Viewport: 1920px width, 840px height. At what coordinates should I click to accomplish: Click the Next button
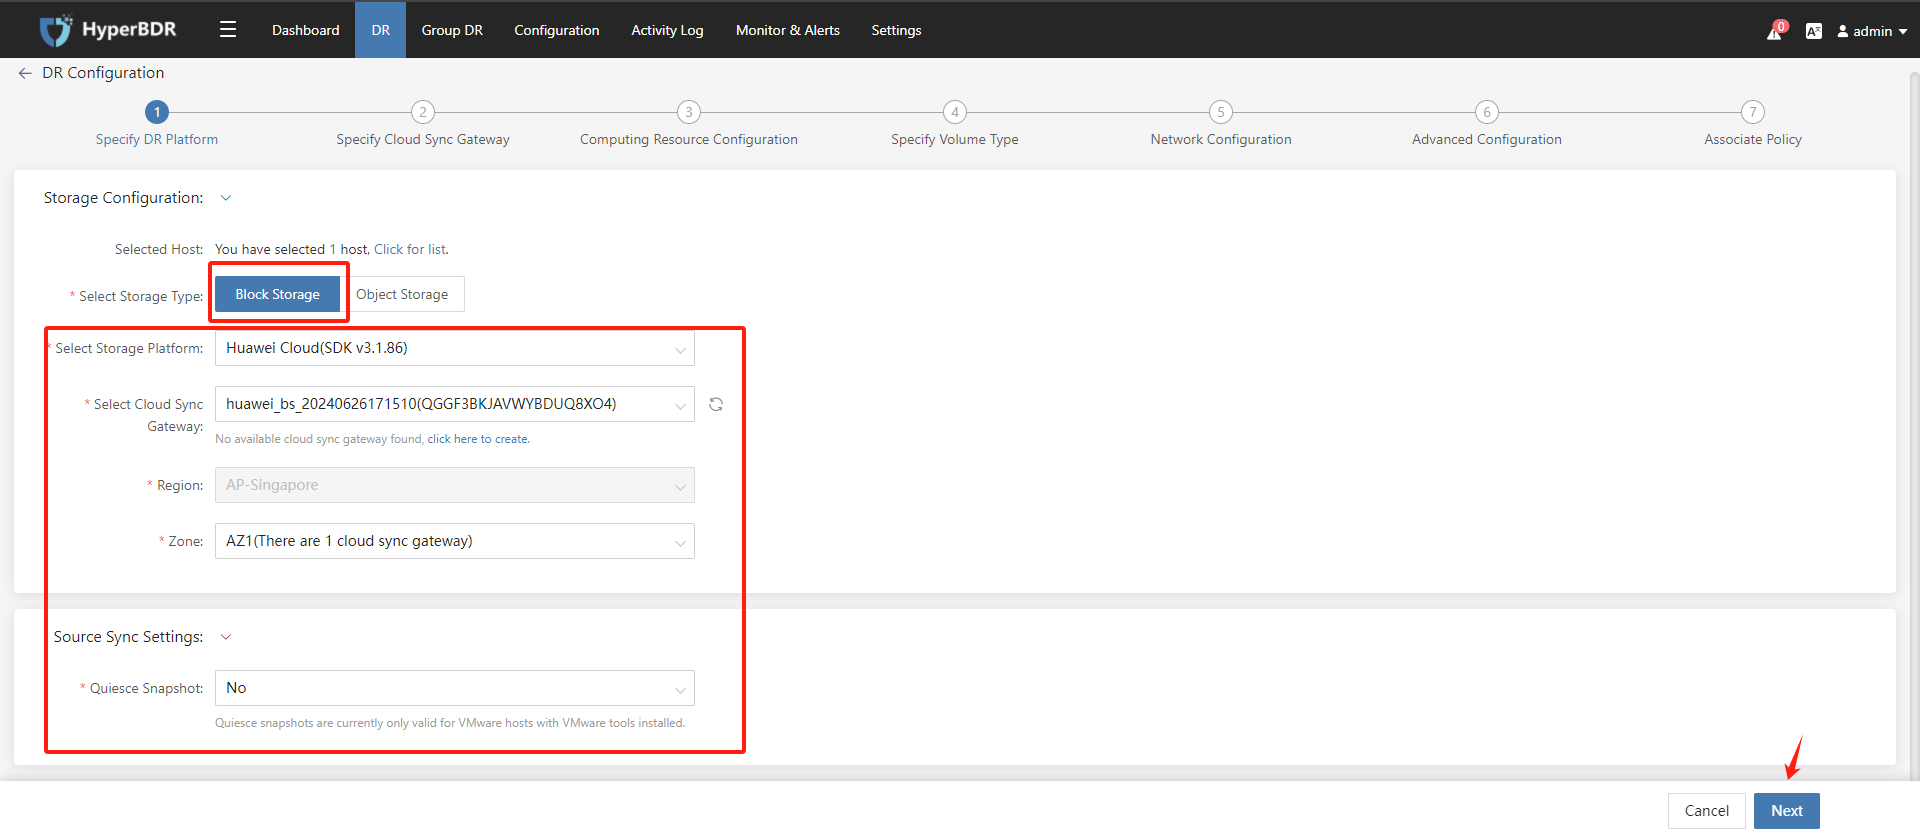click(1787, 811)
